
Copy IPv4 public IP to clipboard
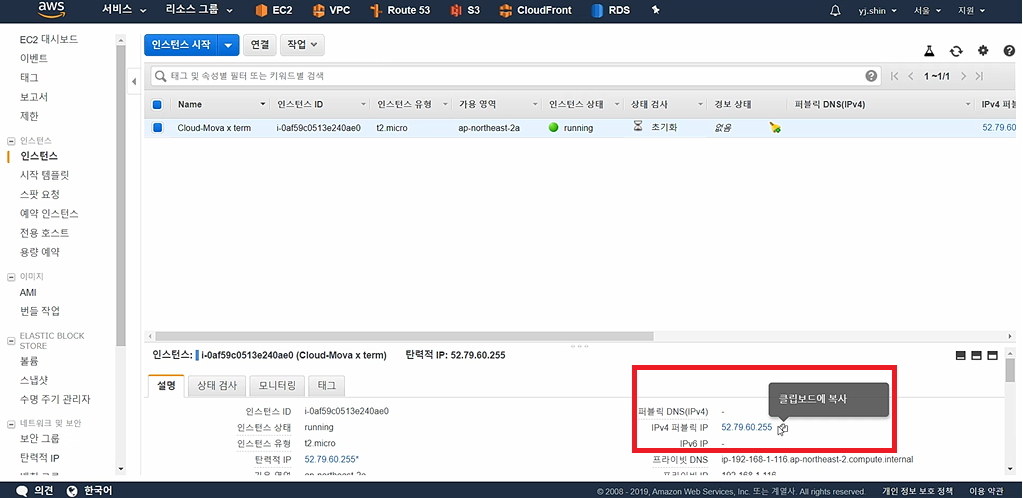coord(783,429)
